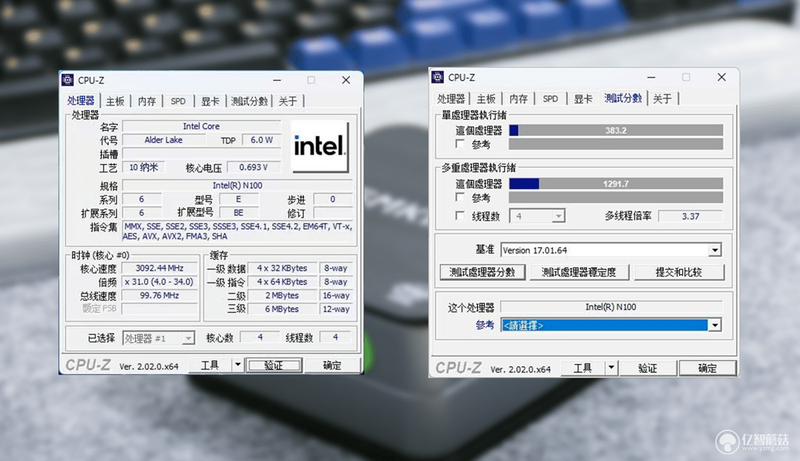Click 验证 button in right CPU-Z window
The height and width of the screenshot is (461, 800).
tap(647, 368)
